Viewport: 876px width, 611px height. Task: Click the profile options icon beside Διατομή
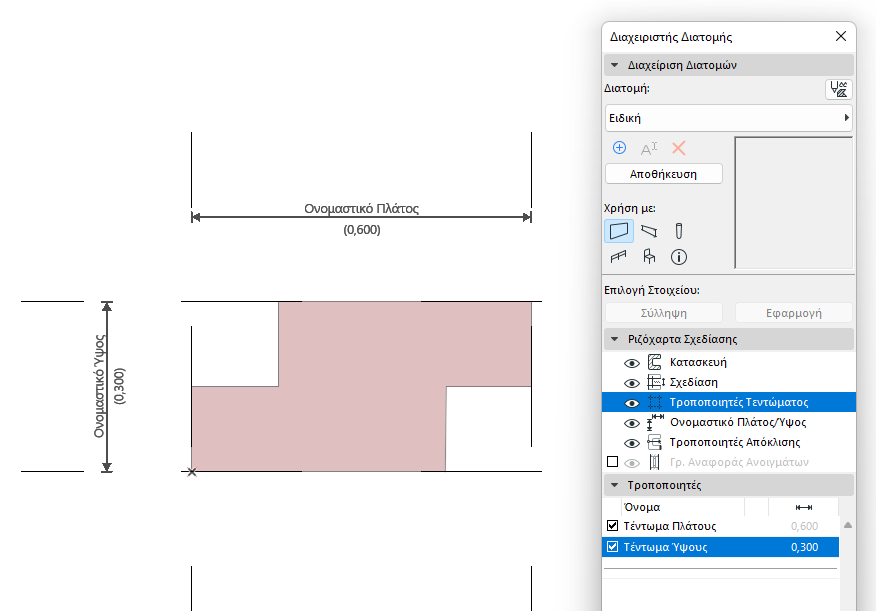point(838,89)
